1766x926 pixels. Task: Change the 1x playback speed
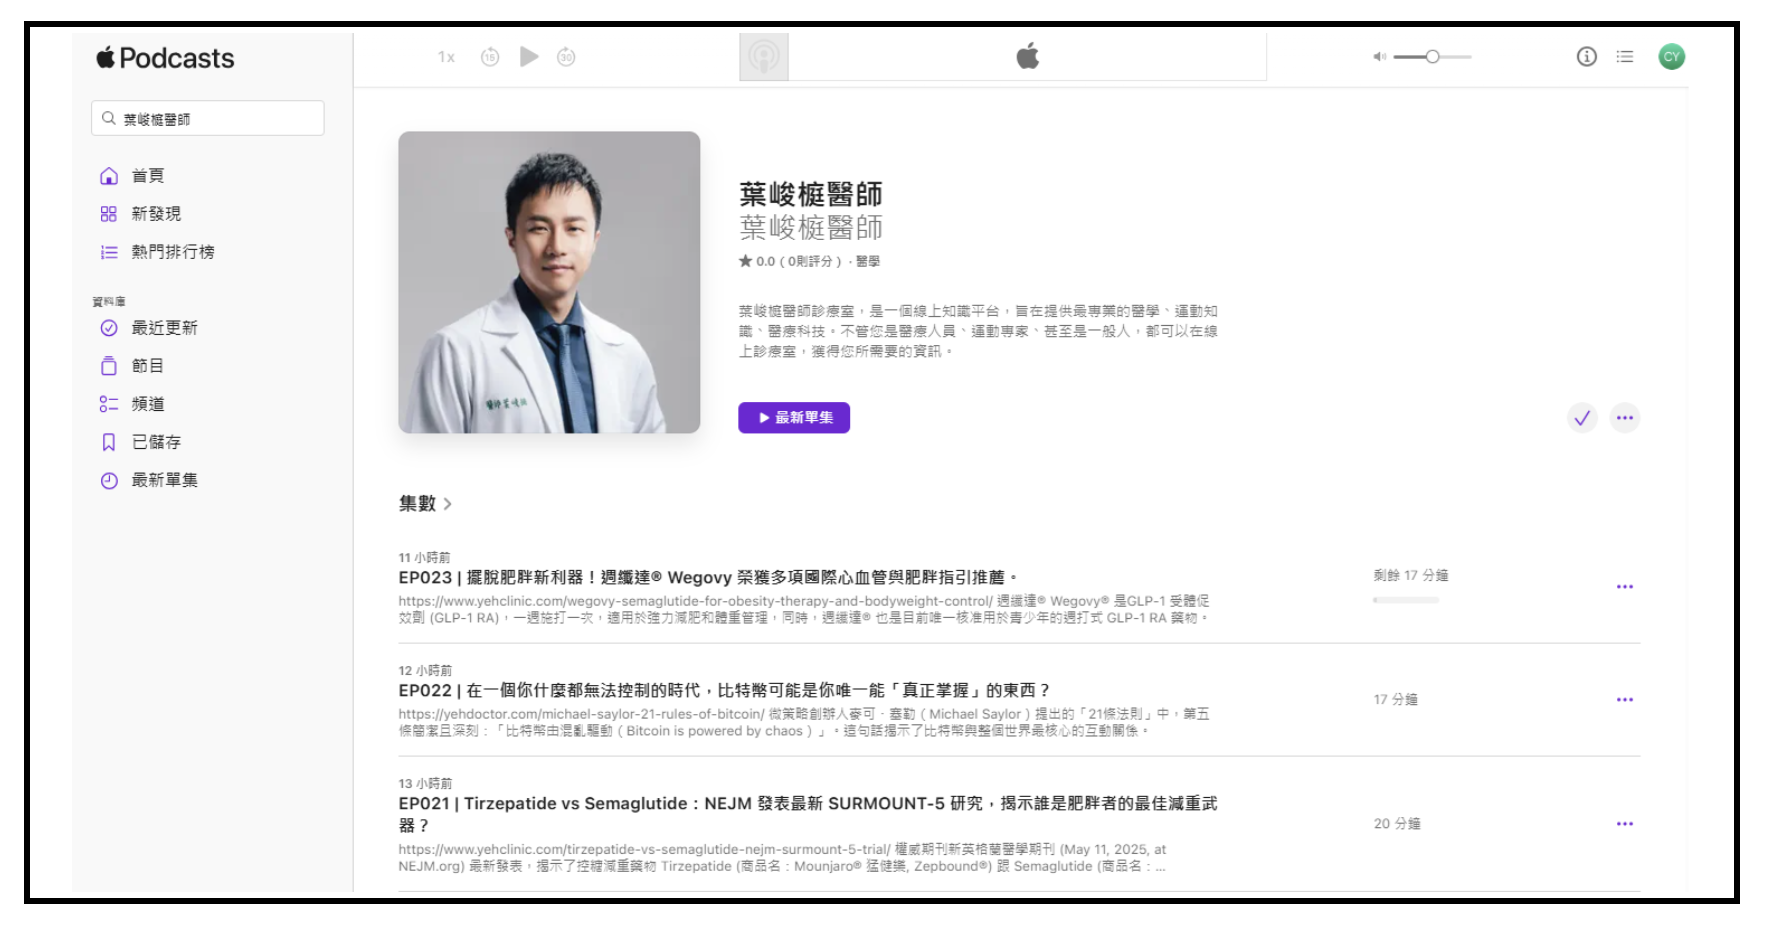[x=446, y=57]
